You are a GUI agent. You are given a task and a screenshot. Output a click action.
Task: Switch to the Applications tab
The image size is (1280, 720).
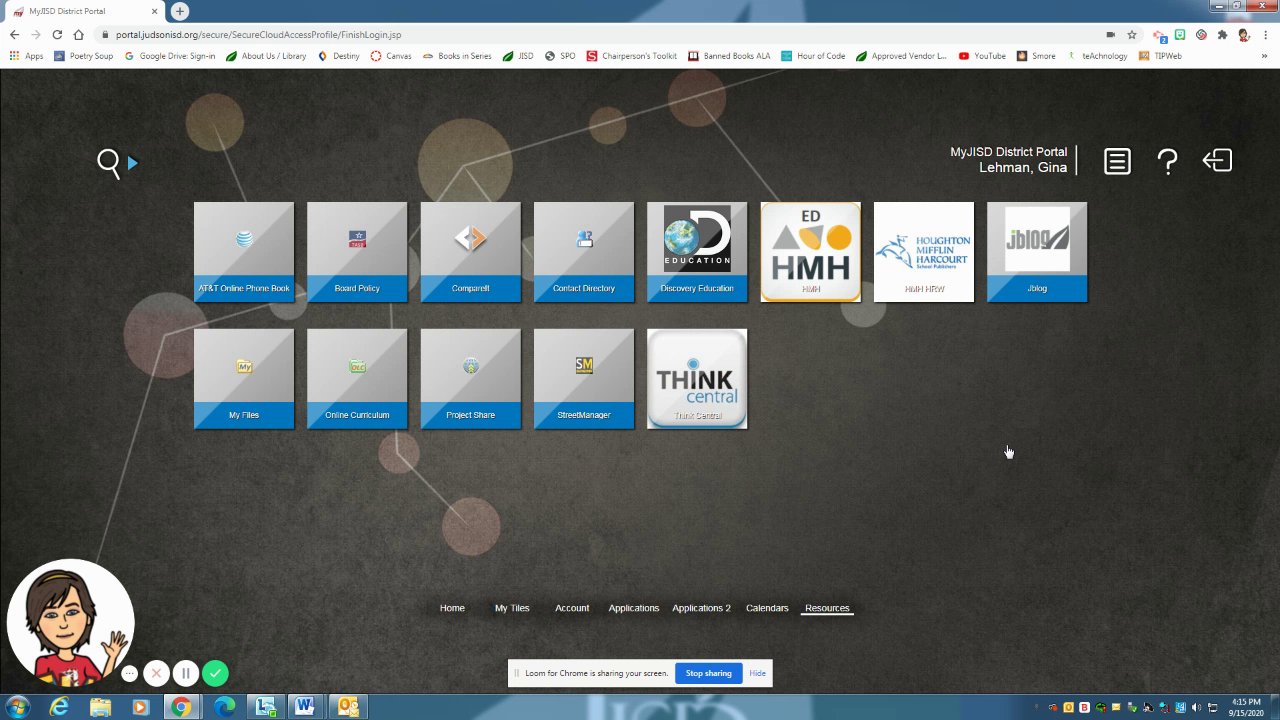634,608
